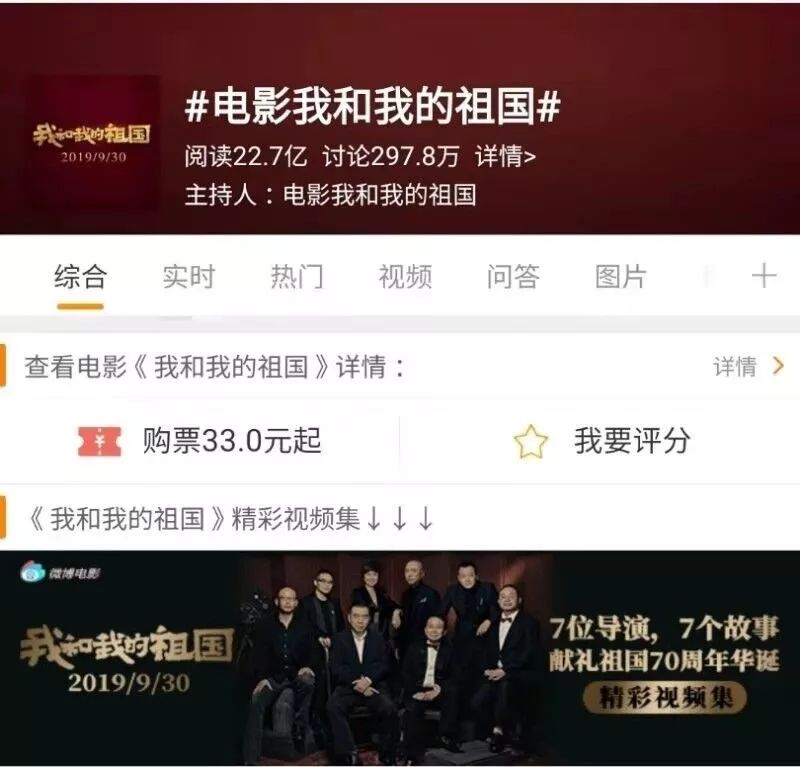The height and width of the screenshot is (767, 800).
Task: Select the 图片 tab
Action: 621,277
